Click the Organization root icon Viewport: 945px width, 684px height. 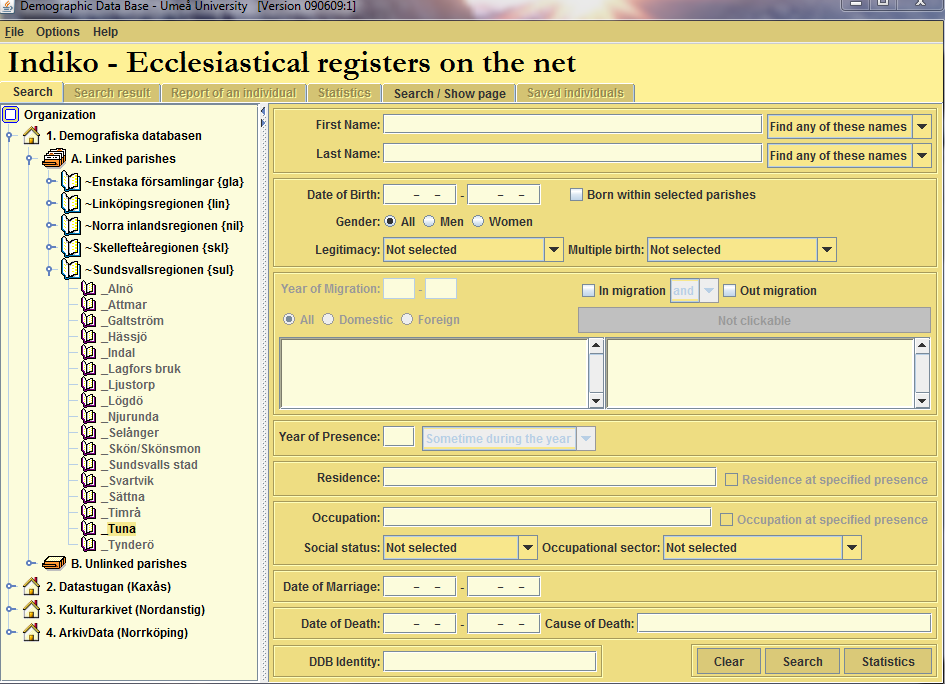coord(11,114)
